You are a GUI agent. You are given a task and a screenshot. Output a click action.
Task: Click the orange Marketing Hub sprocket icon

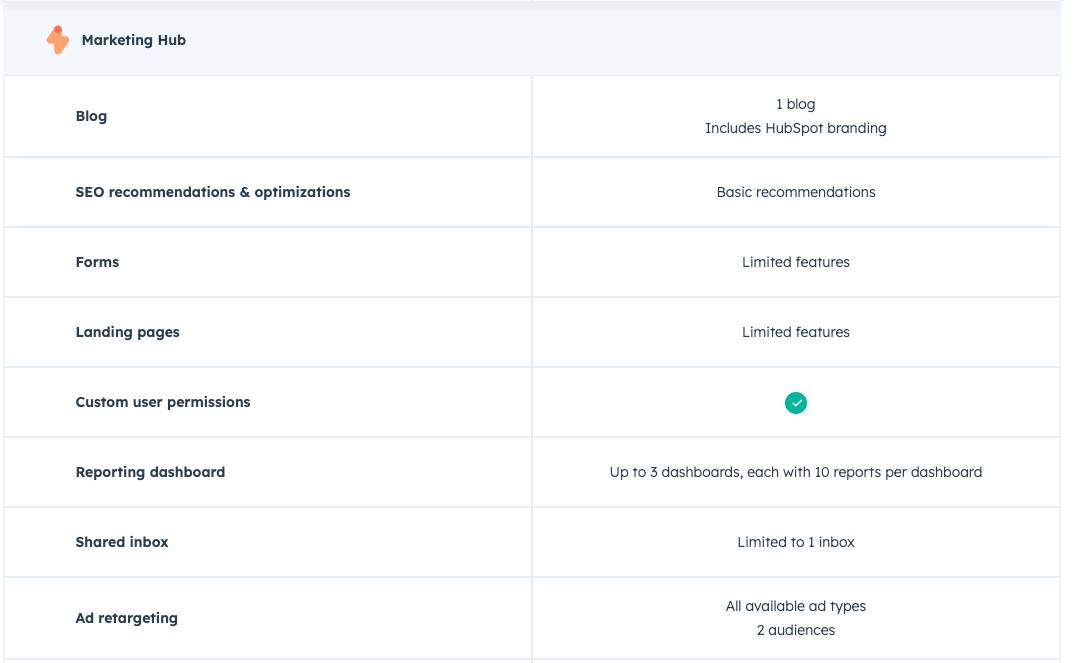tap(58, 40)
